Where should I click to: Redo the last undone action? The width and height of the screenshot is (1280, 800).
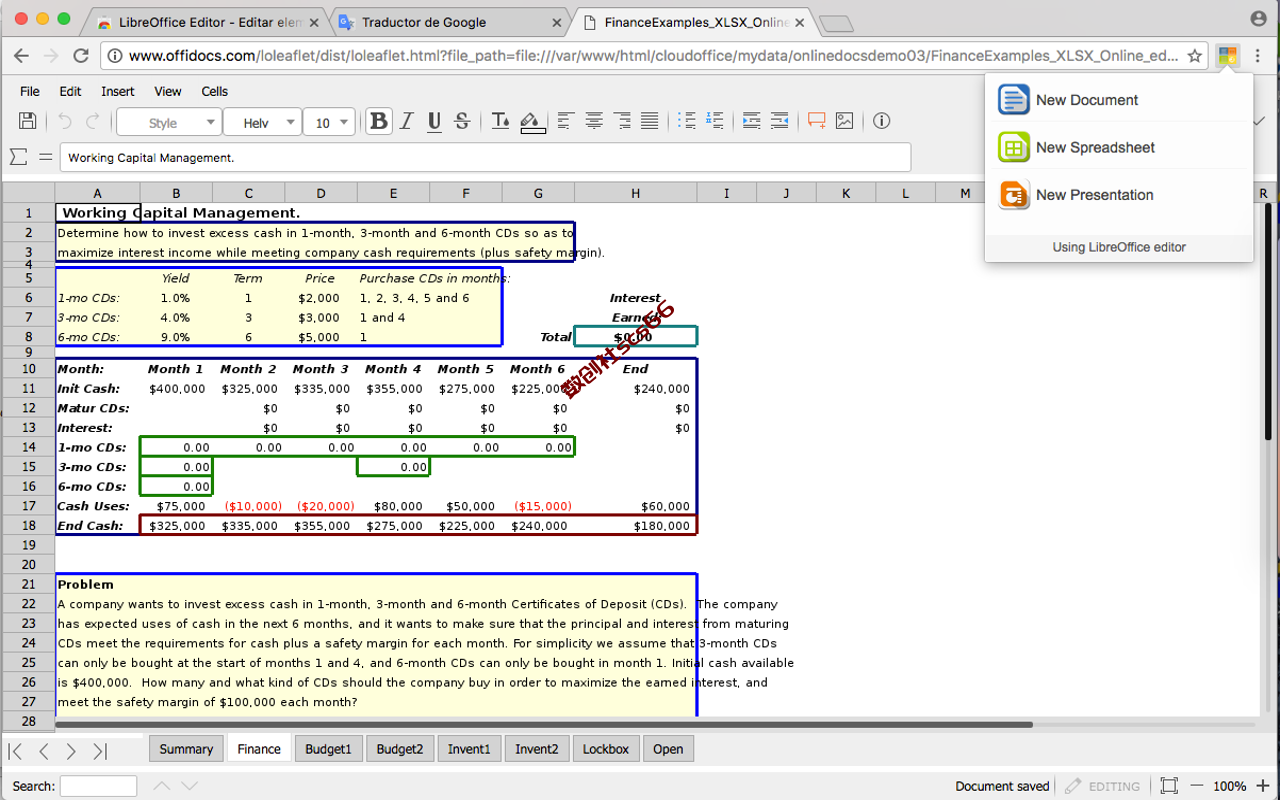click(93, 121)
